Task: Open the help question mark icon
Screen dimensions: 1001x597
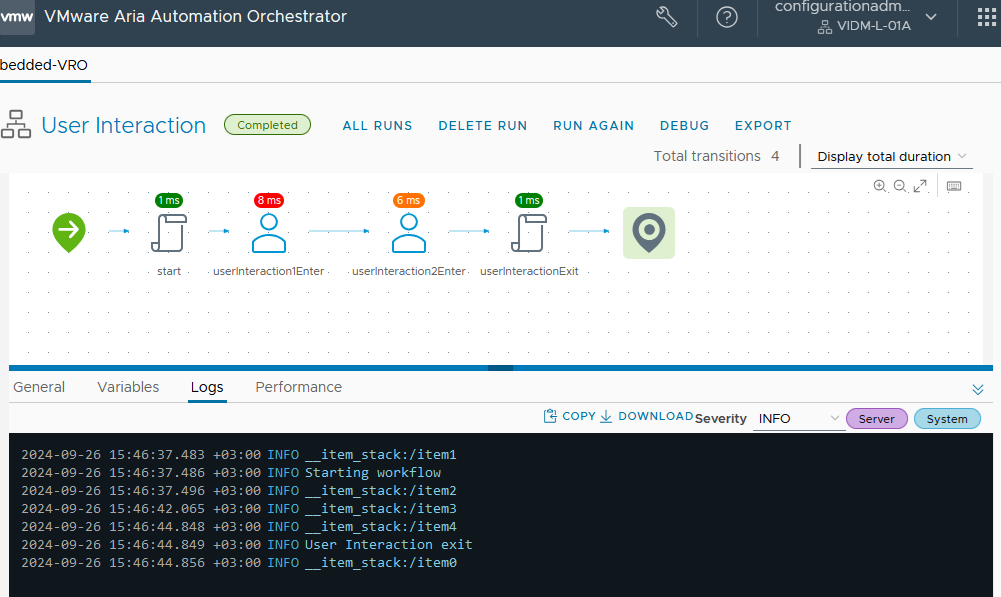Action: point(726,17)
